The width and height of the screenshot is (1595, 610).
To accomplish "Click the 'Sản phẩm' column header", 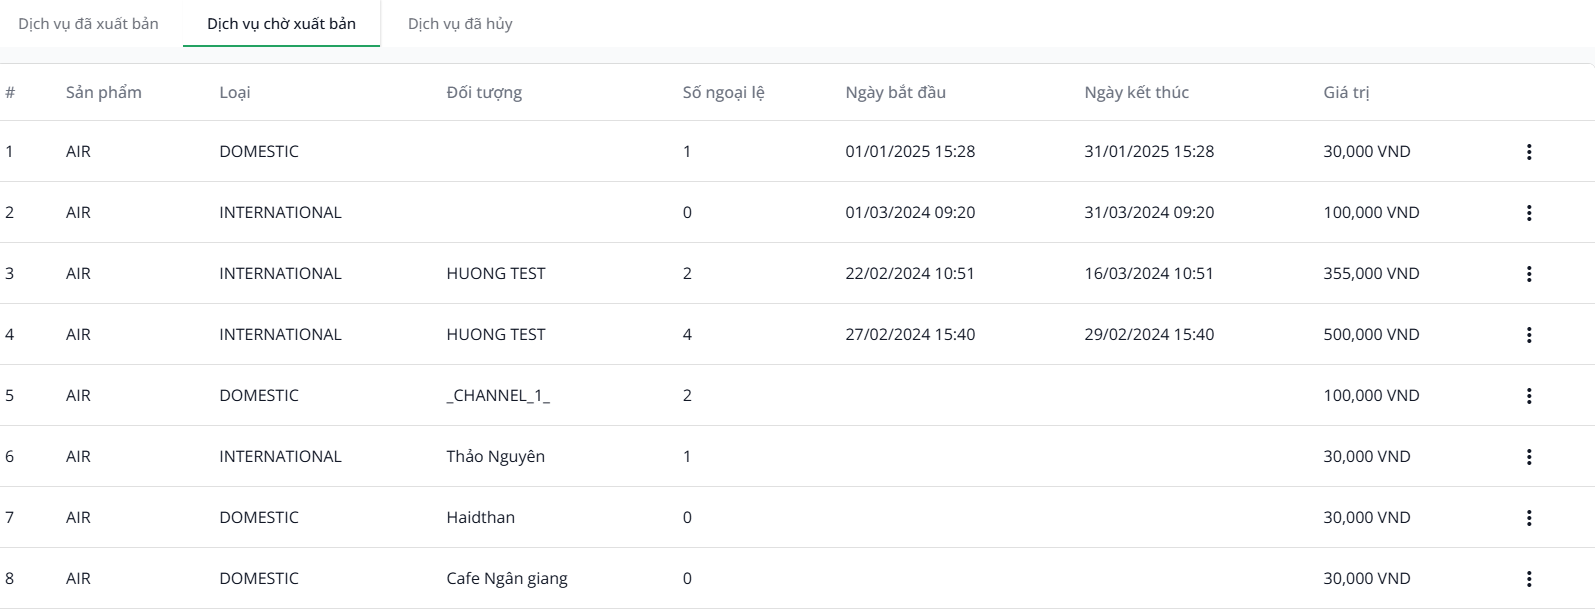I will point(104,93).
